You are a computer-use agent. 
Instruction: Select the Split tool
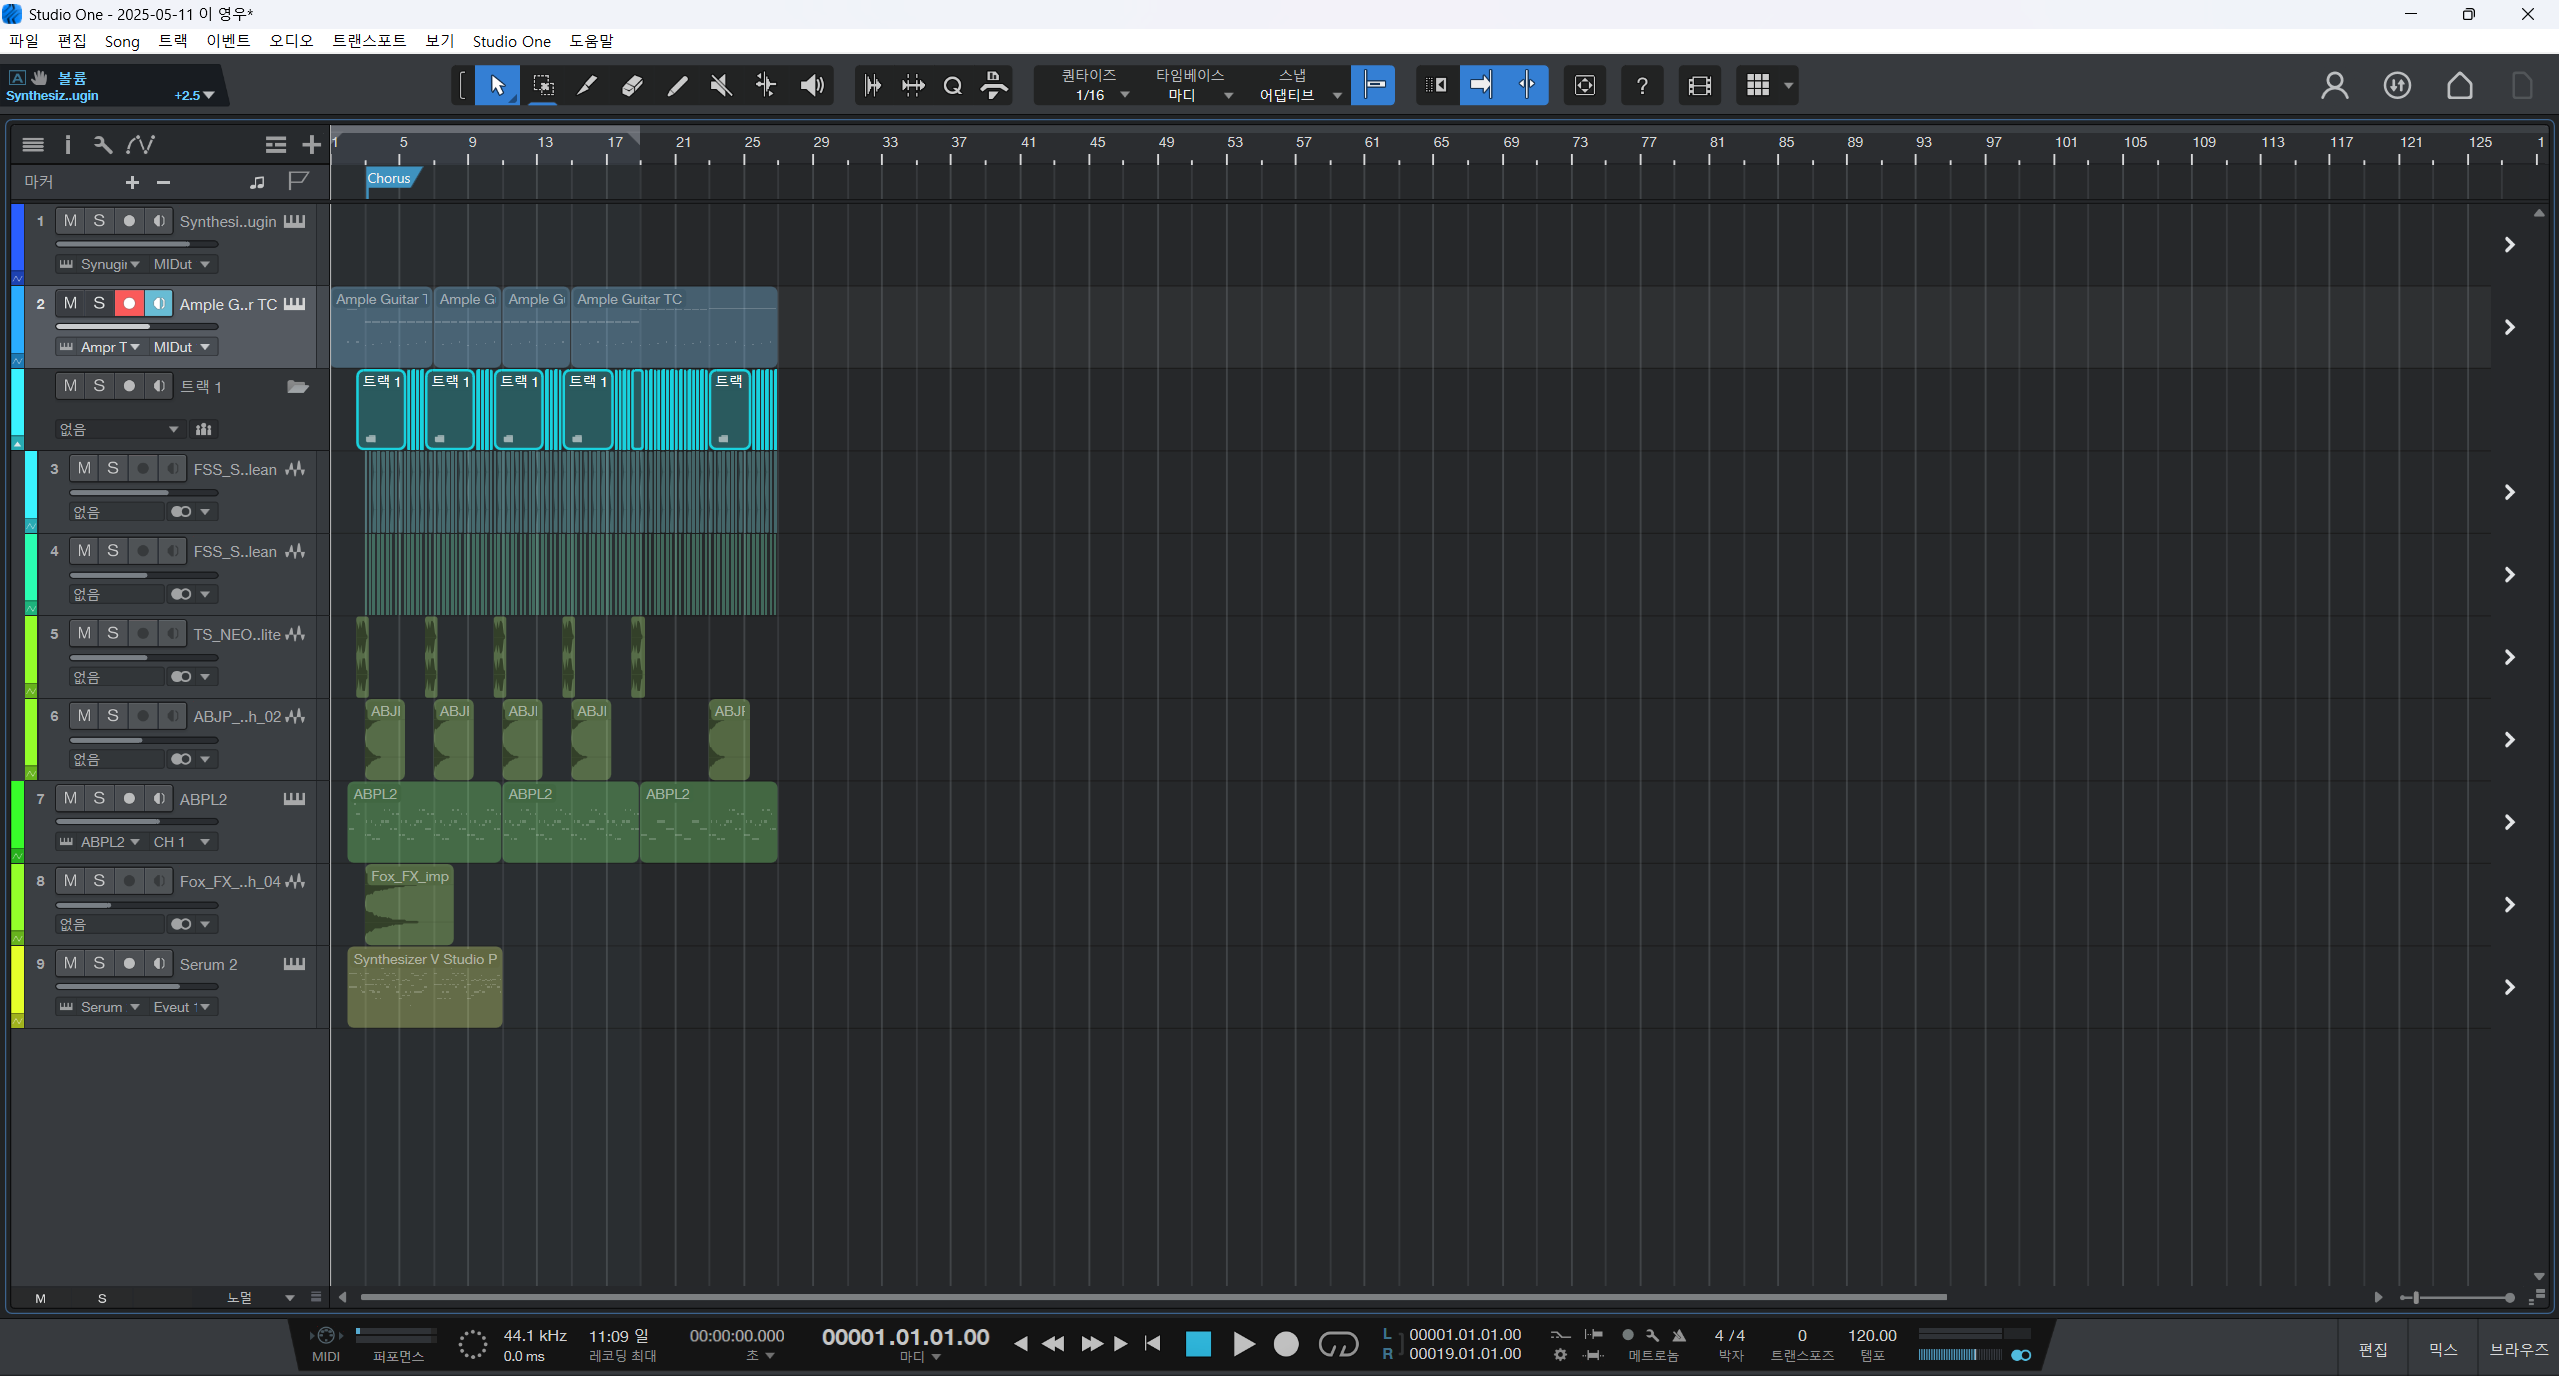pyautogui.click(x=587, y=85)
